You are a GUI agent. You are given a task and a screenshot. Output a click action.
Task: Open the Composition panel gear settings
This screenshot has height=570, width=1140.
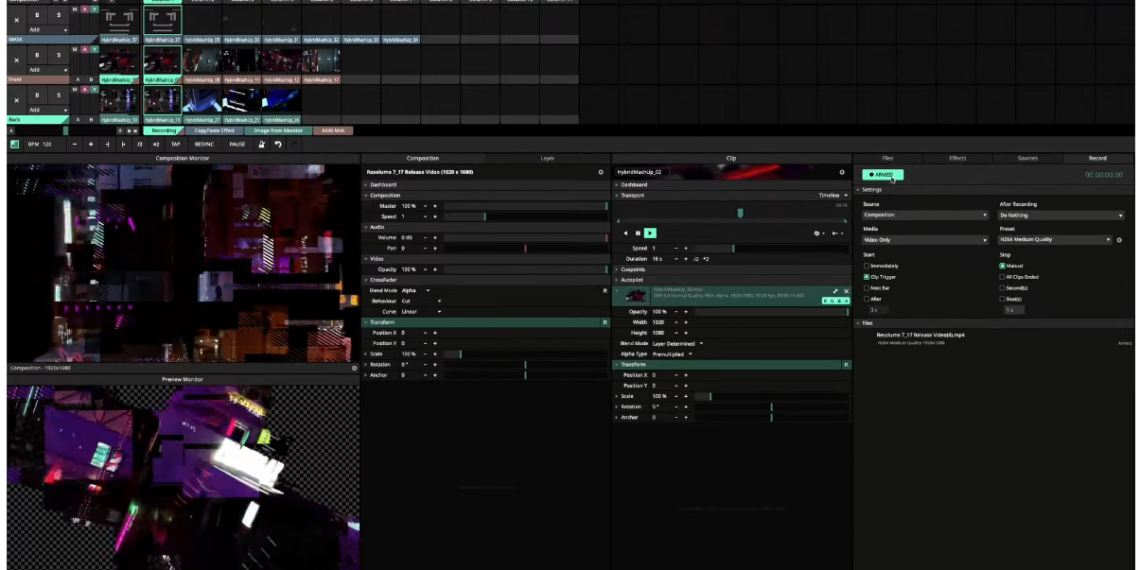(x=601, y=172)
